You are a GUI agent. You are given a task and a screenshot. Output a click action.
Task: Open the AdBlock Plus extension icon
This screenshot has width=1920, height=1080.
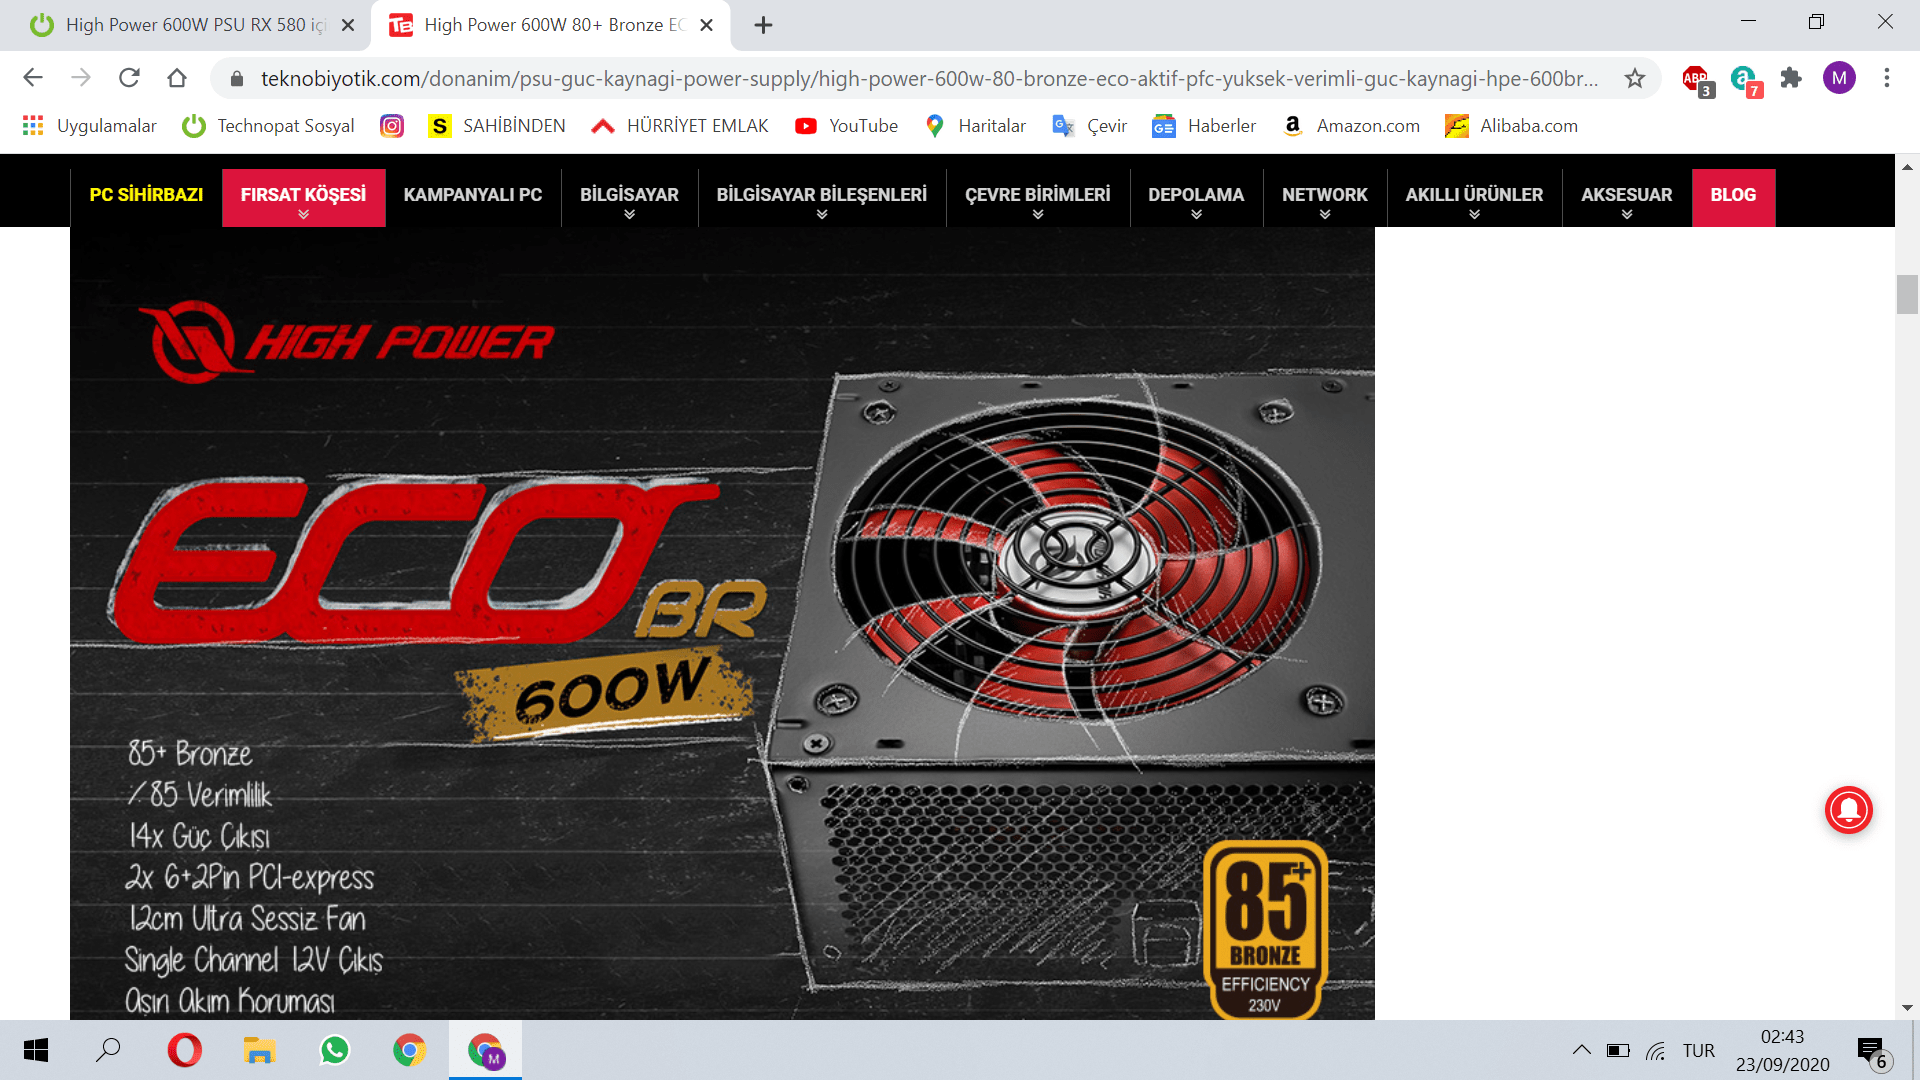1696,79
